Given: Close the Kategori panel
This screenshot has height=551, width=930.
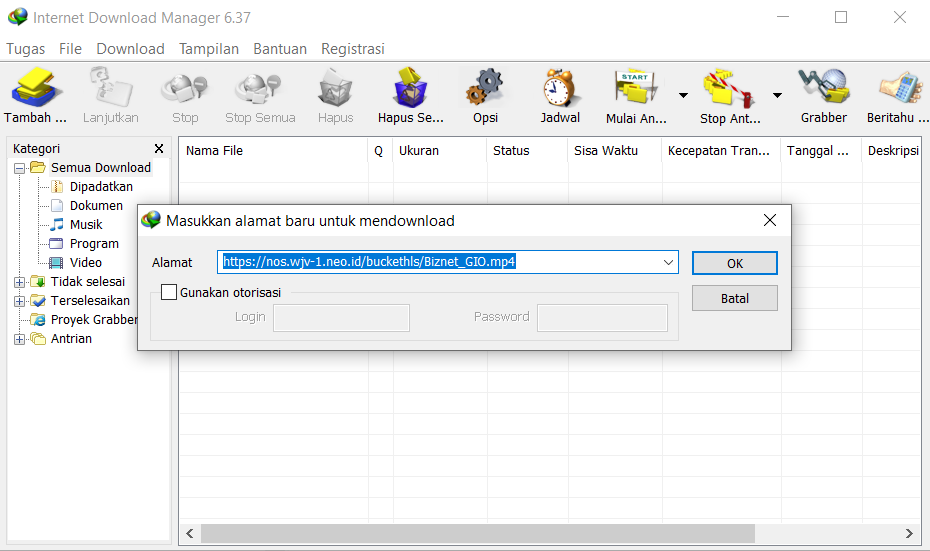Looking at the screenshot, I should [159, 148].
